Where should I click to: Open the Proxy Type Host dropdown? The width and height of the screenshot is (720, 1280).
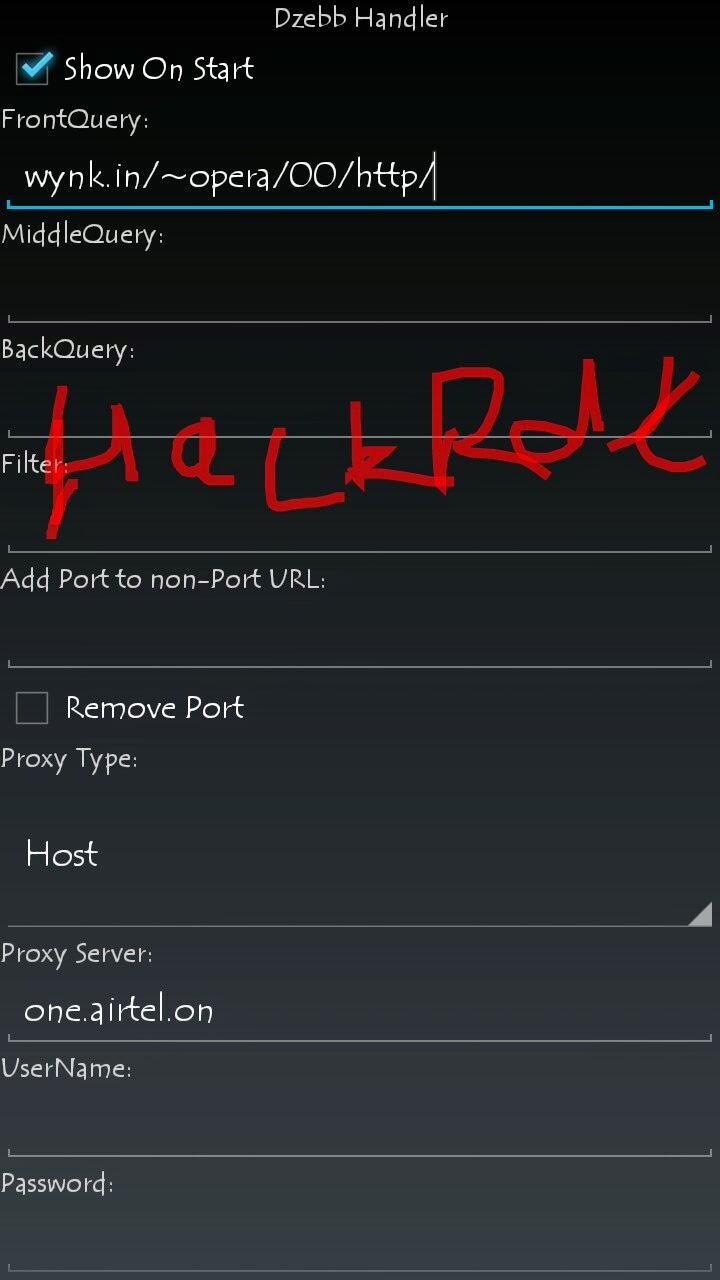click(x=360, y=855)
